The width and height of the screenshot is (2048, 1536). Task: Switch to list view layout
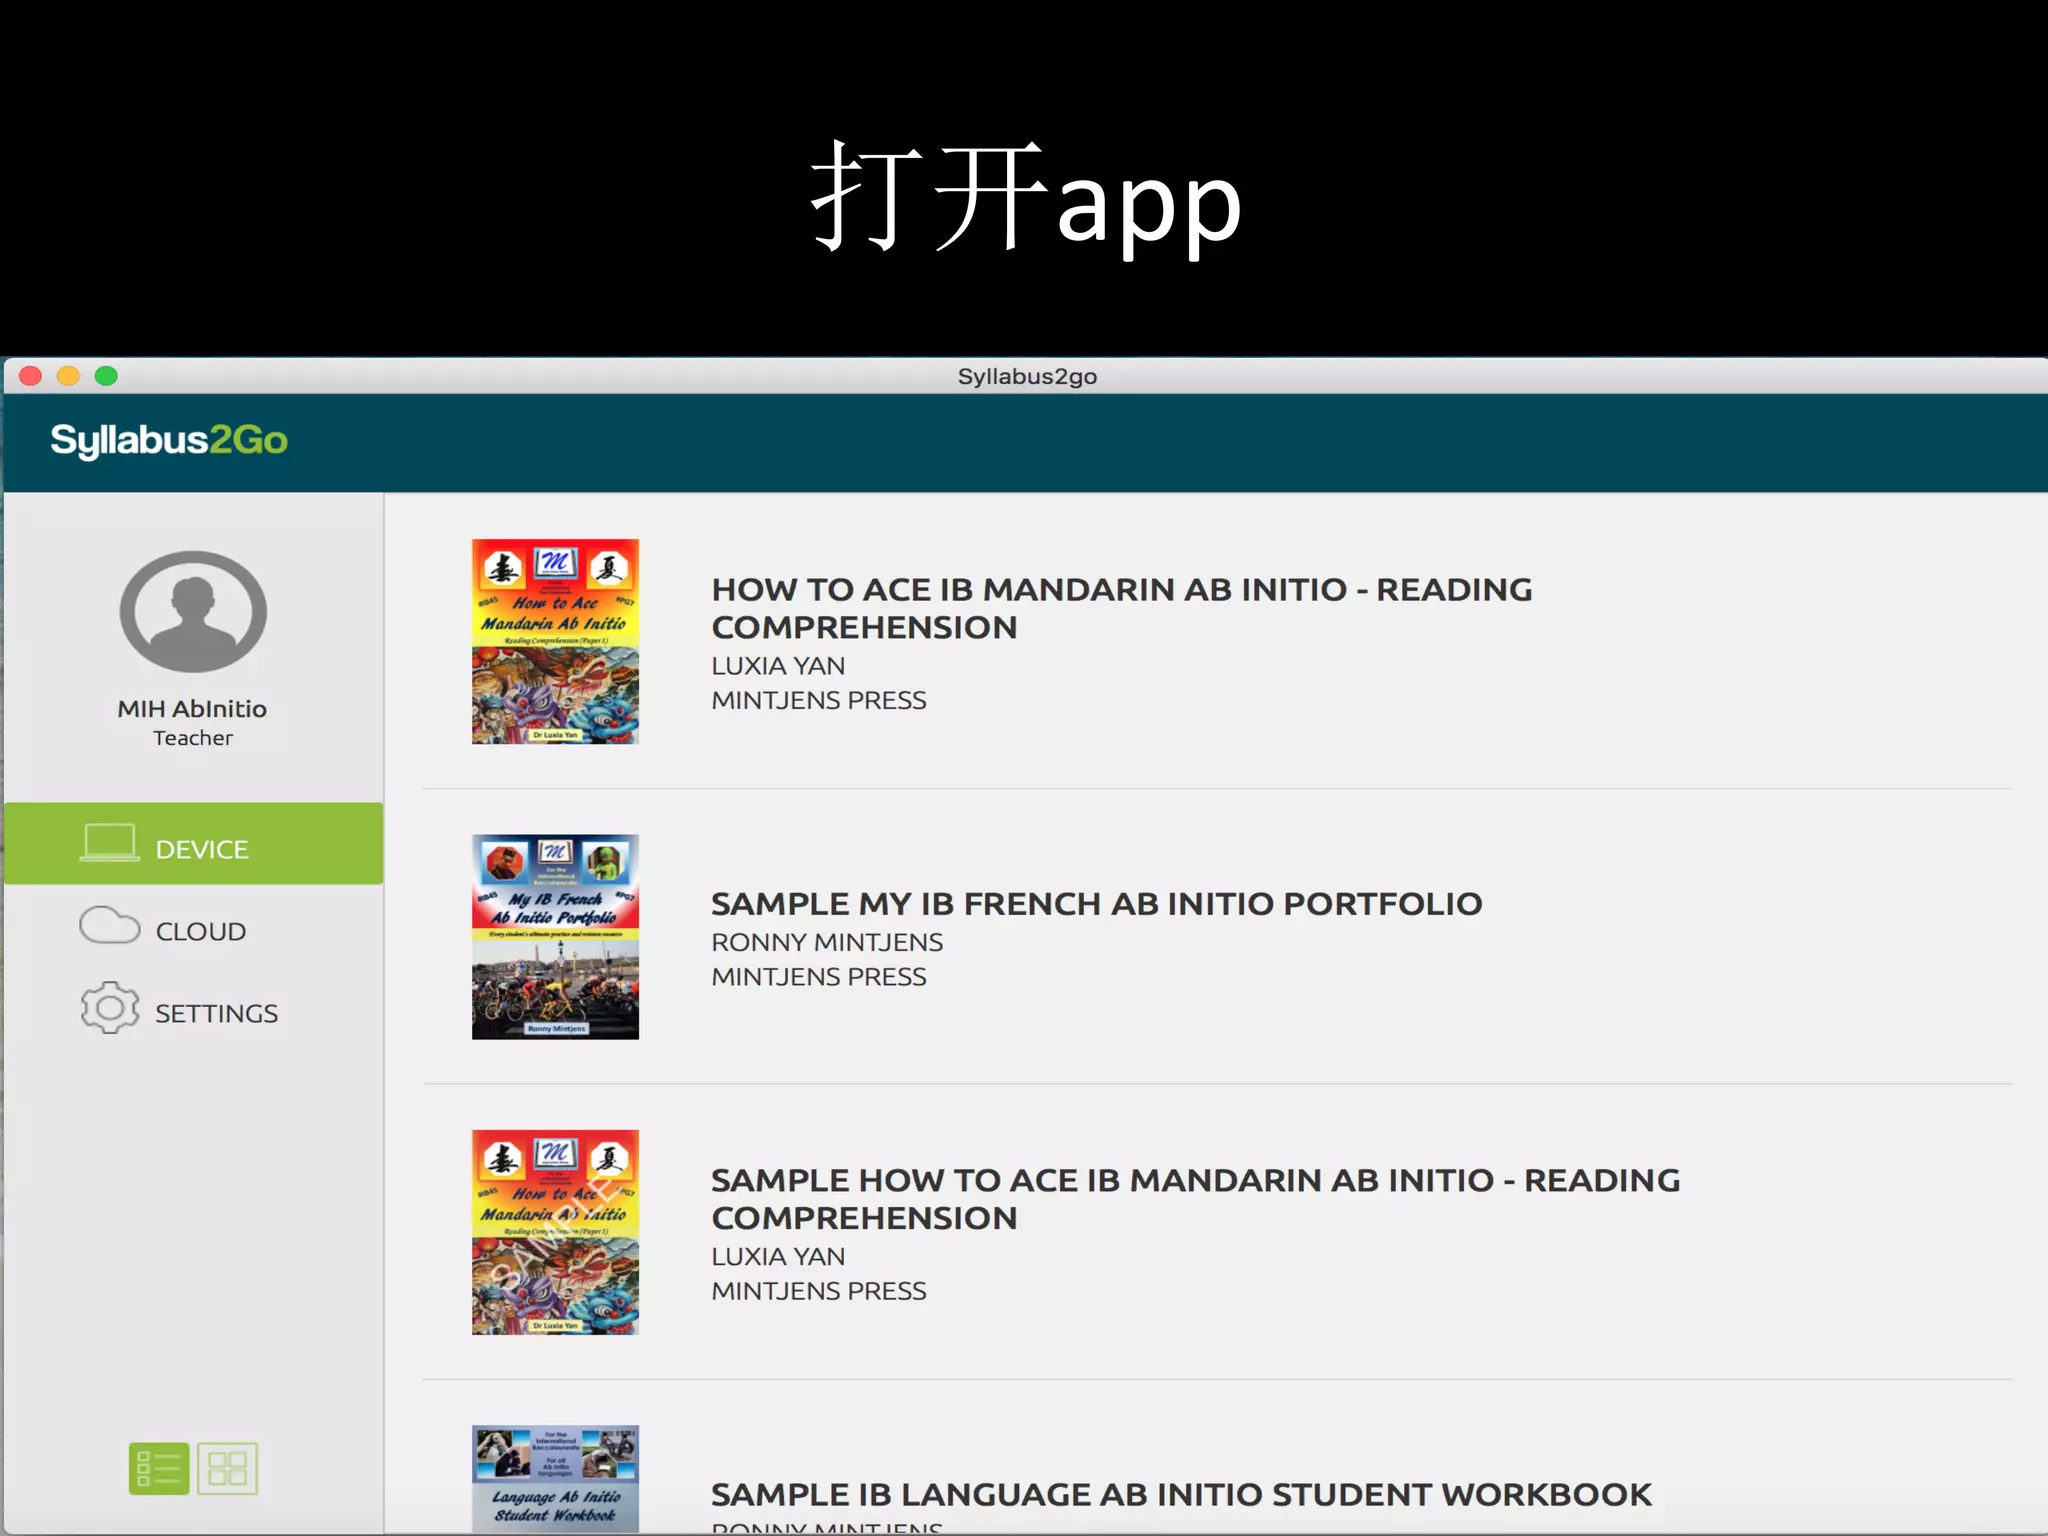tap(159, 1468)
